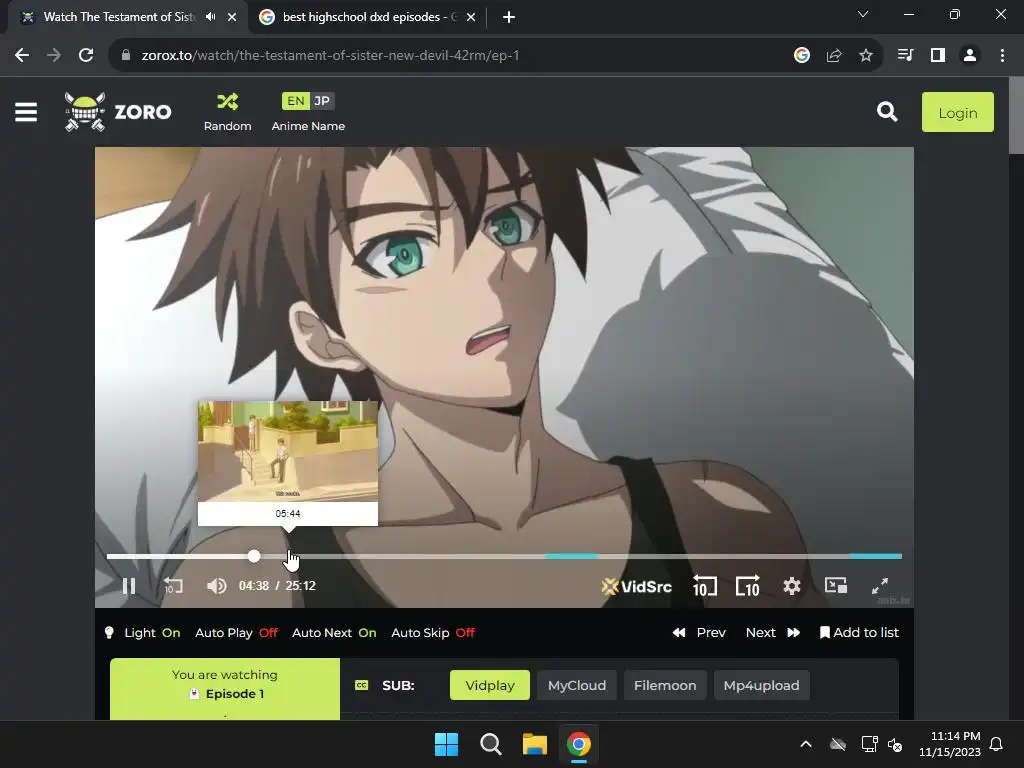Go to Prev episode

pos(699,633)
